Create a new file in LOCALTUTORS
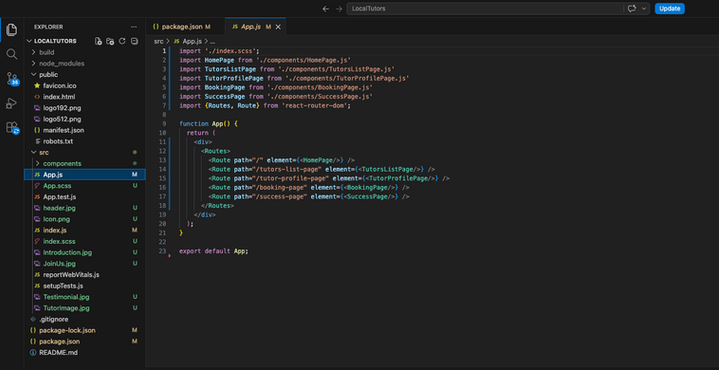The width and height of the screenshot is (719, 370). tap(98, 41)
